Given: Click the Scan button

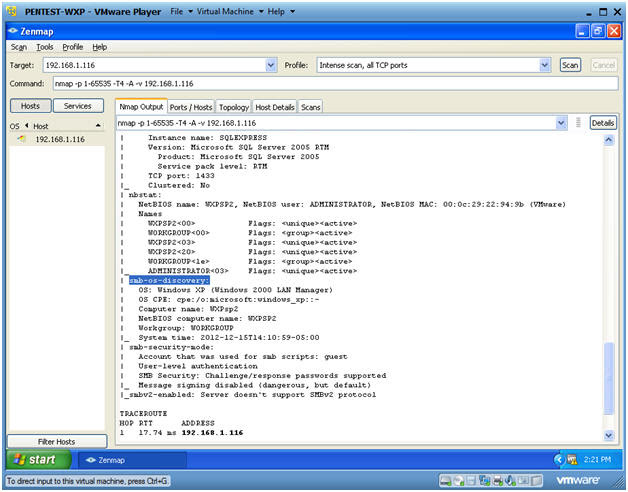Looking at the screenshot, I should [570, 65].
